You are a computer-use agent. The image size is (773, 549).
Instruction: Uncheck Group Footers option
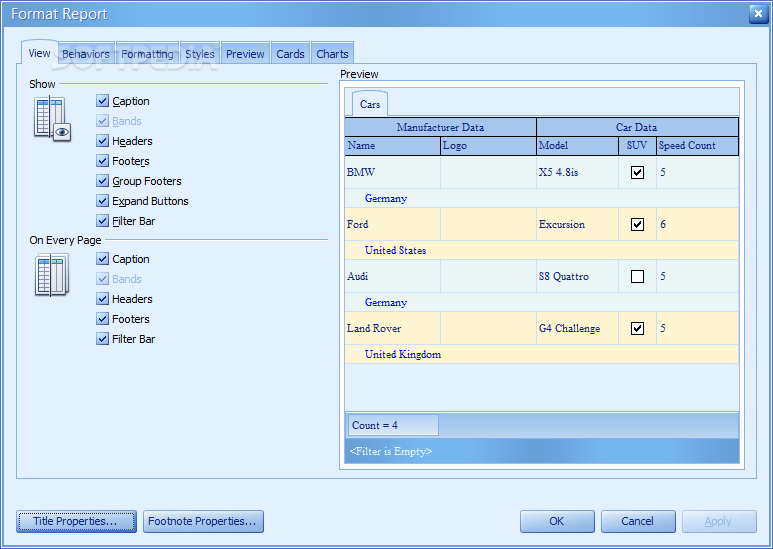(x=103, y=181)
